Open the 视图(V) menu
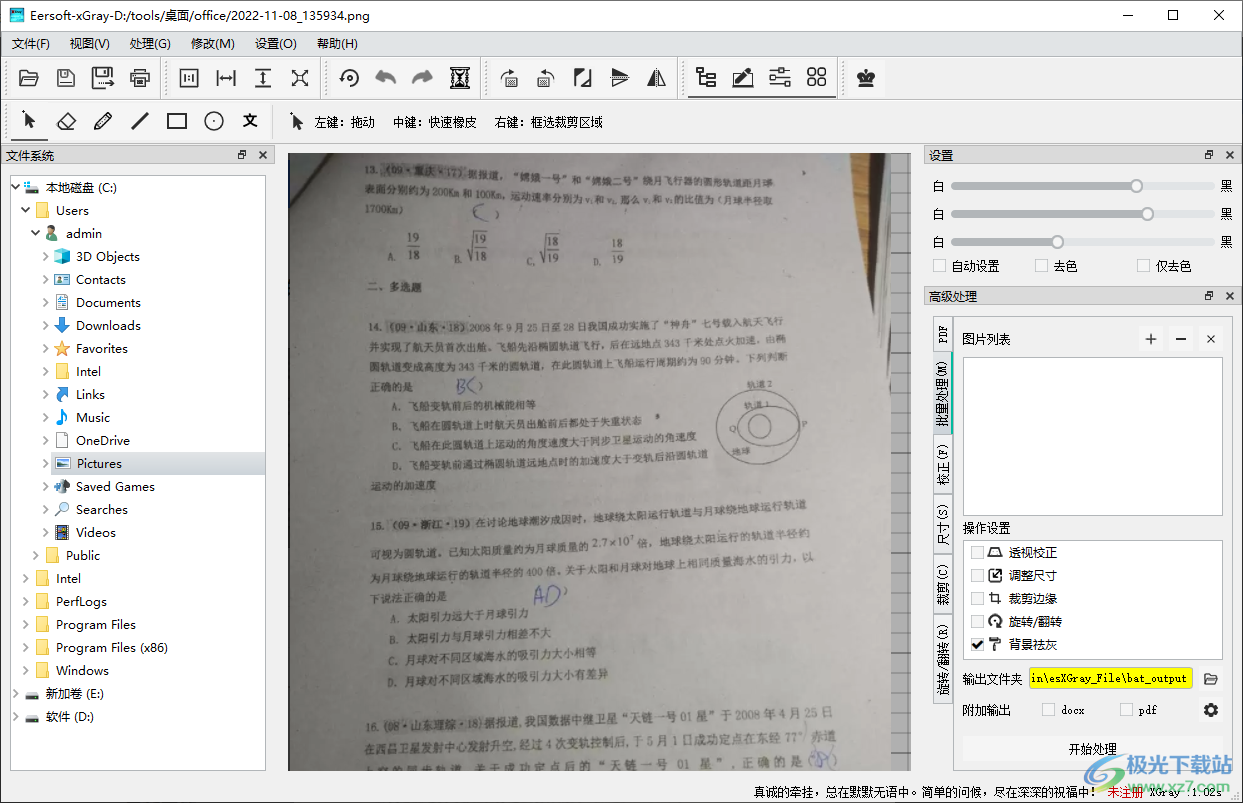Viewport: 1243px width, 803px height. point(90,44)
